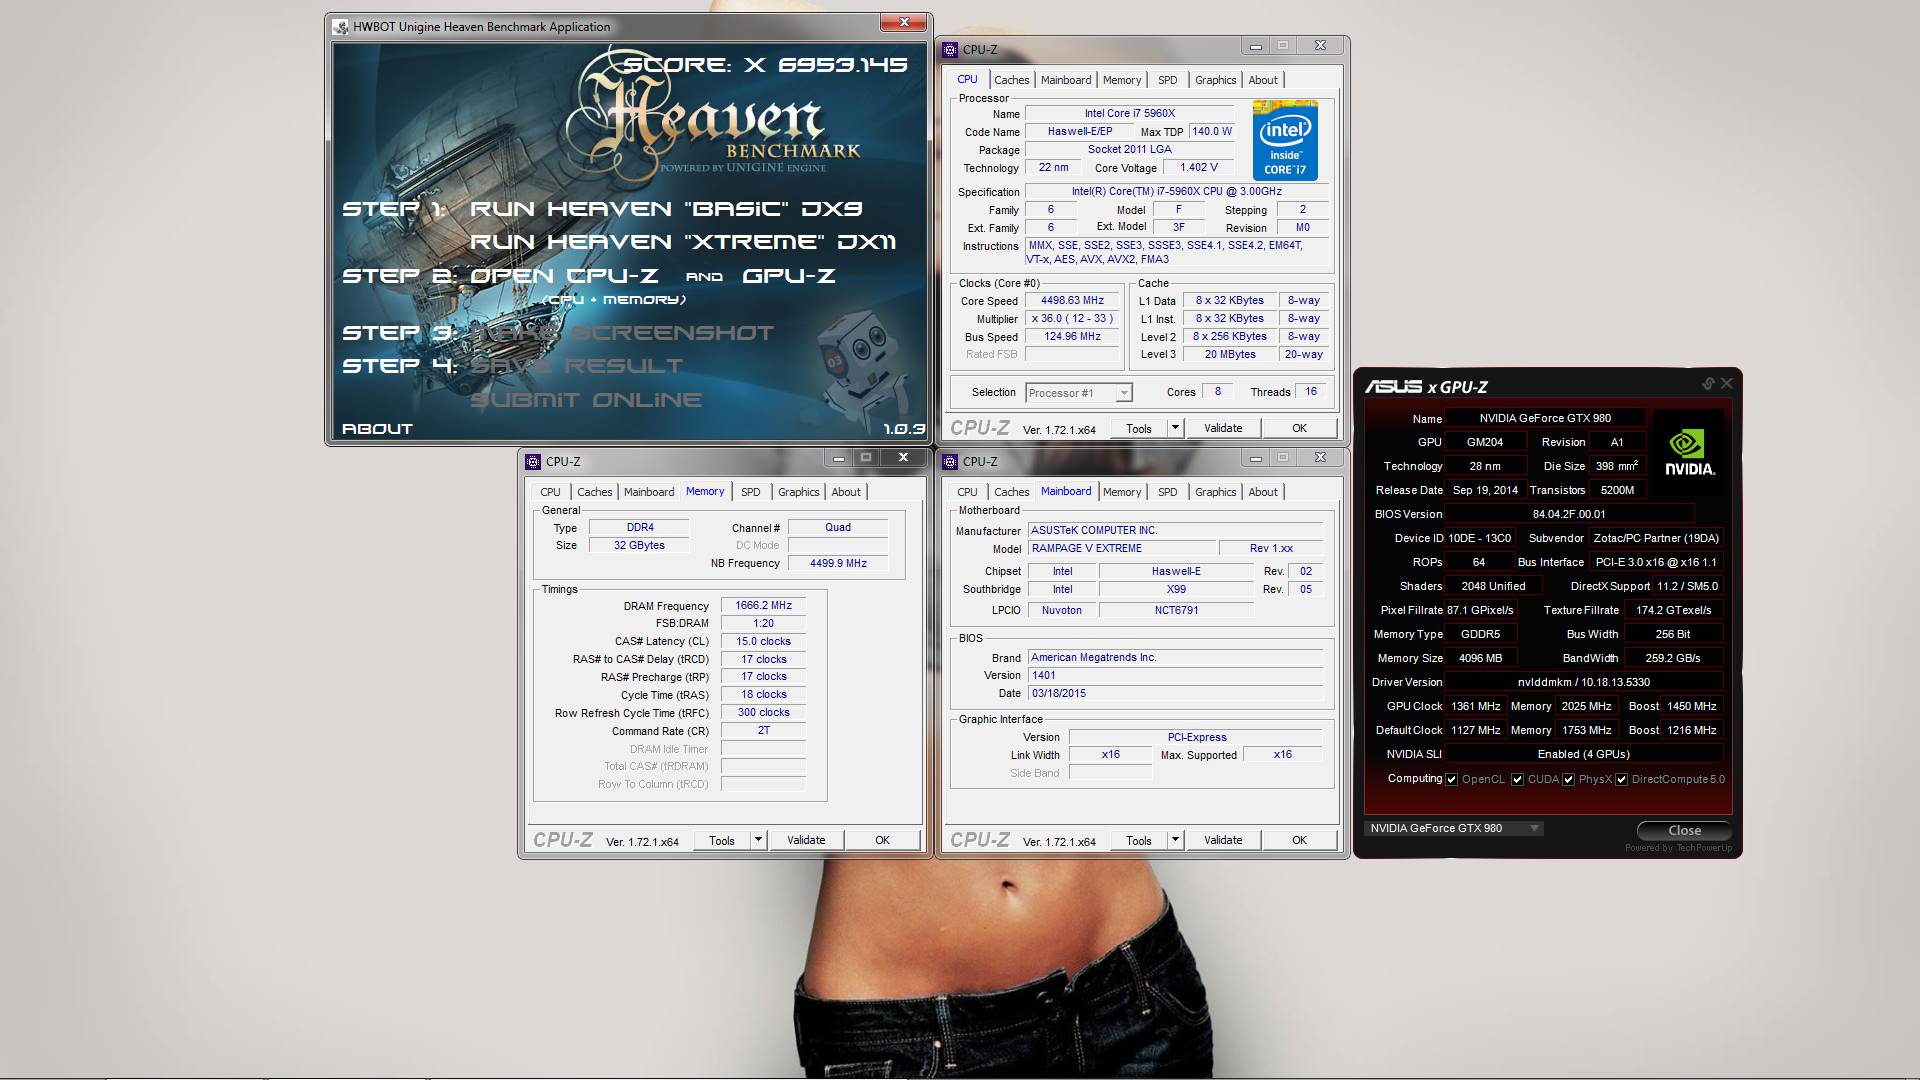Select CPU tab in Mainboard CPU-Z window

(967, 492)
